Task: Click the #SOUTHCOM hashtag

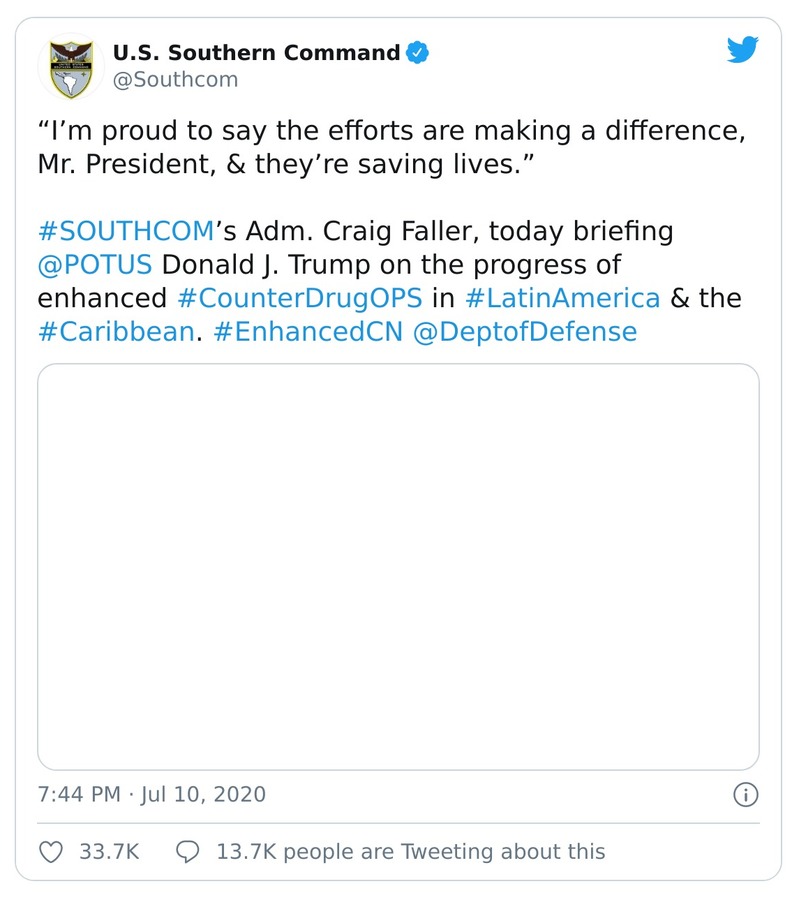Action: (125, 232)
